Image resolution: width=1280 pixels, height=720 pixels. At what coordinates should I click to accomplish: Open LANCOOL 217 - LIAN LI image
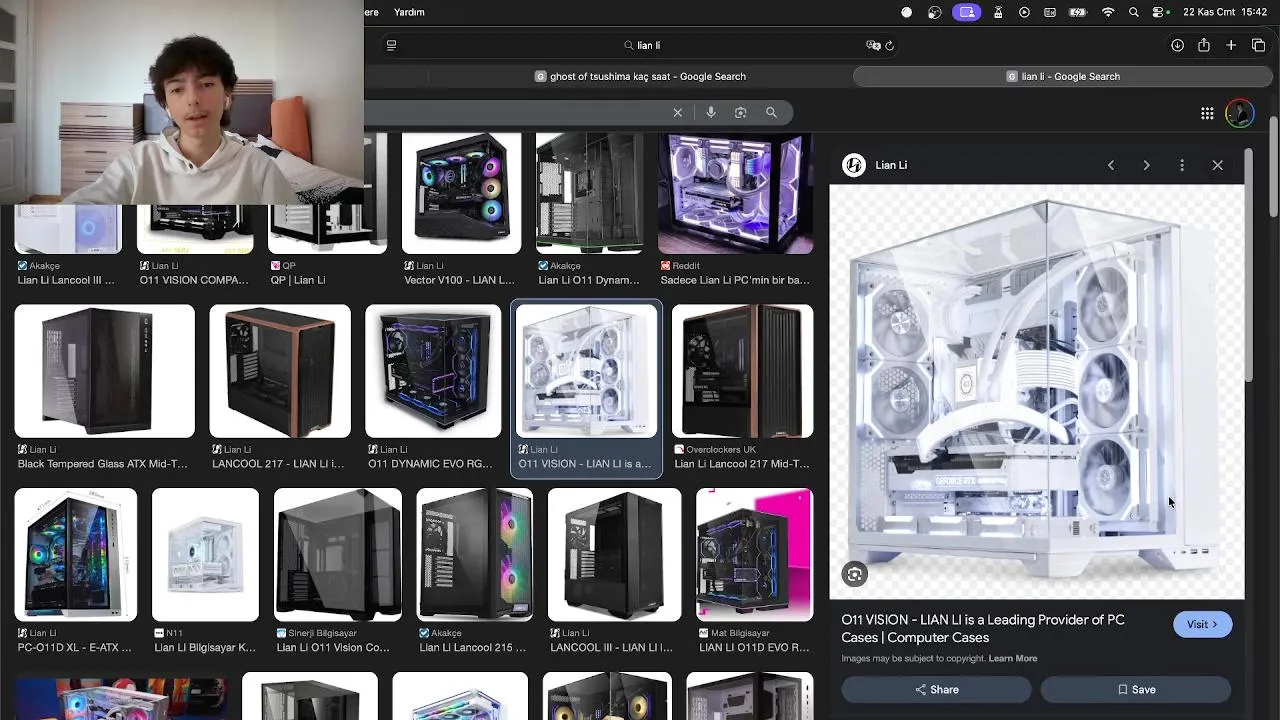[280, 372]
